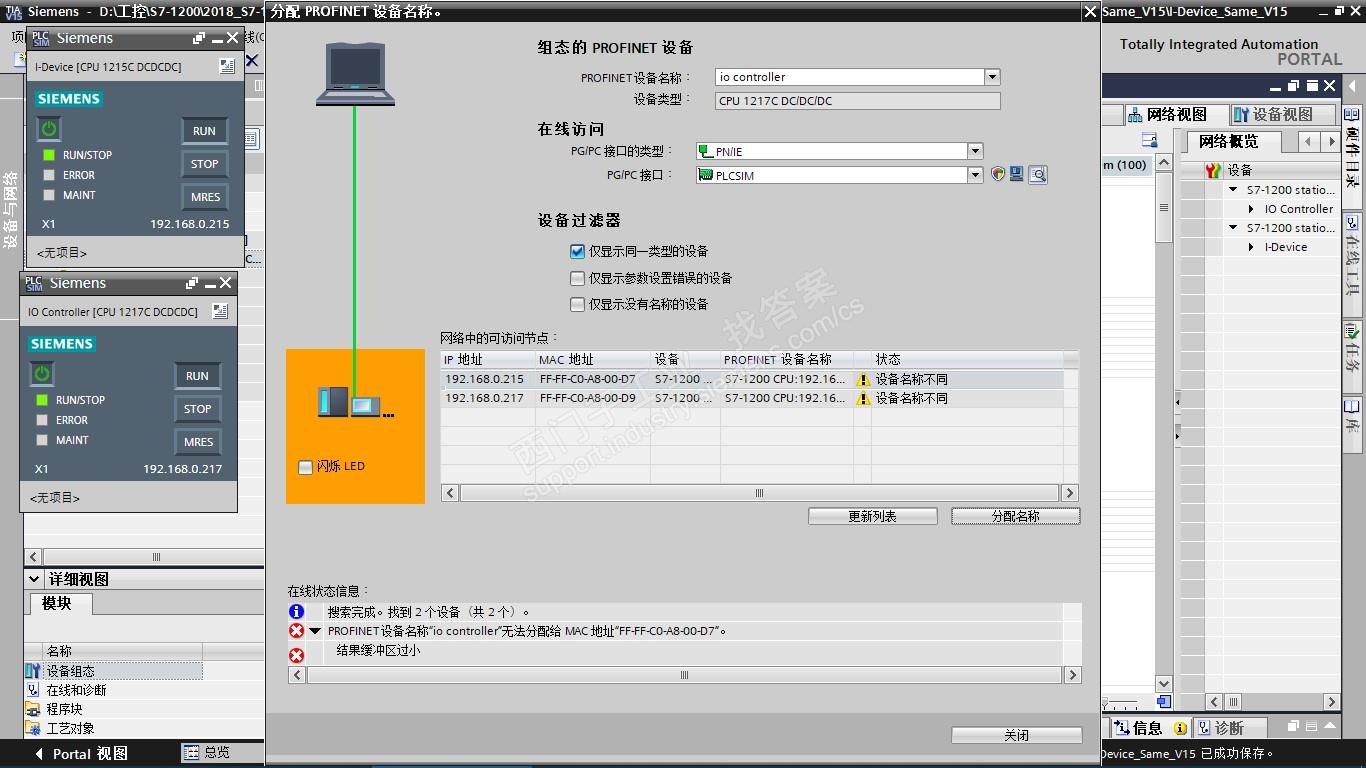Check the 闪烁 LED checkbox
Image resolution: width=1366 pixels, height=768 pixels.
click(x=306, y=467)
